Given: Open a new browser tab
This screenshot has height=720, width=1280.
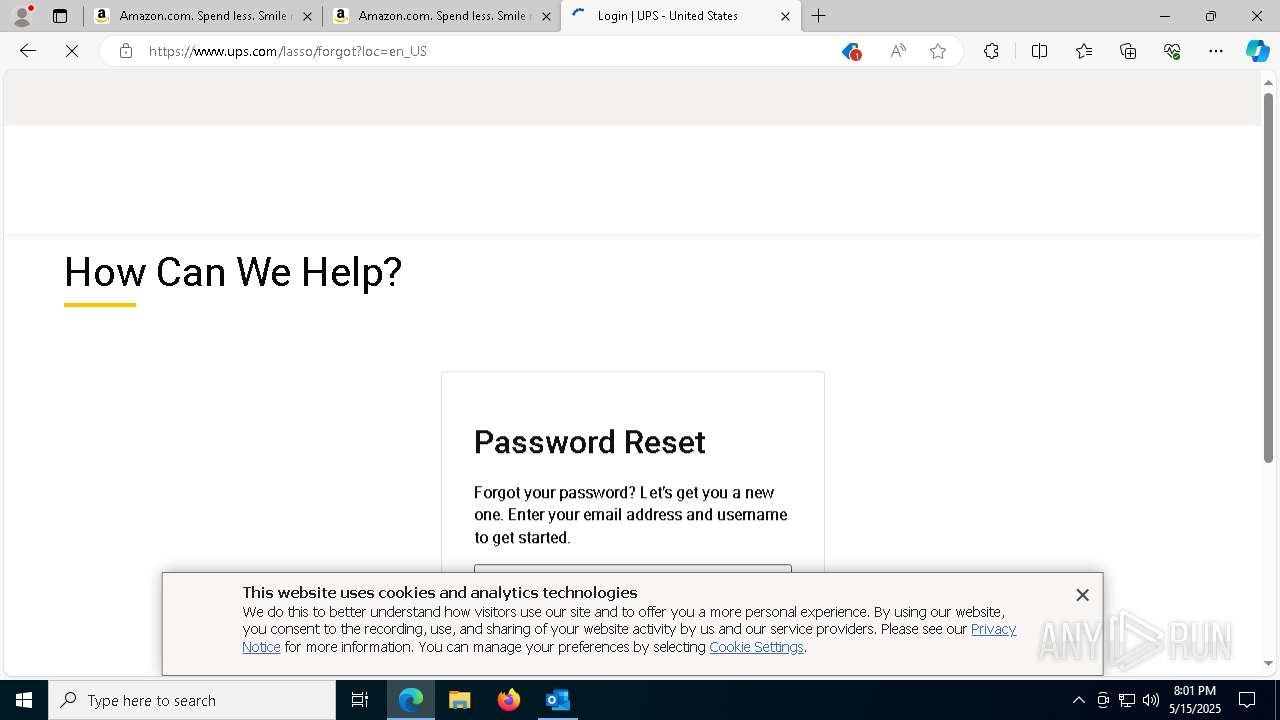Looking at the screenshot, I should coord(819,16).
